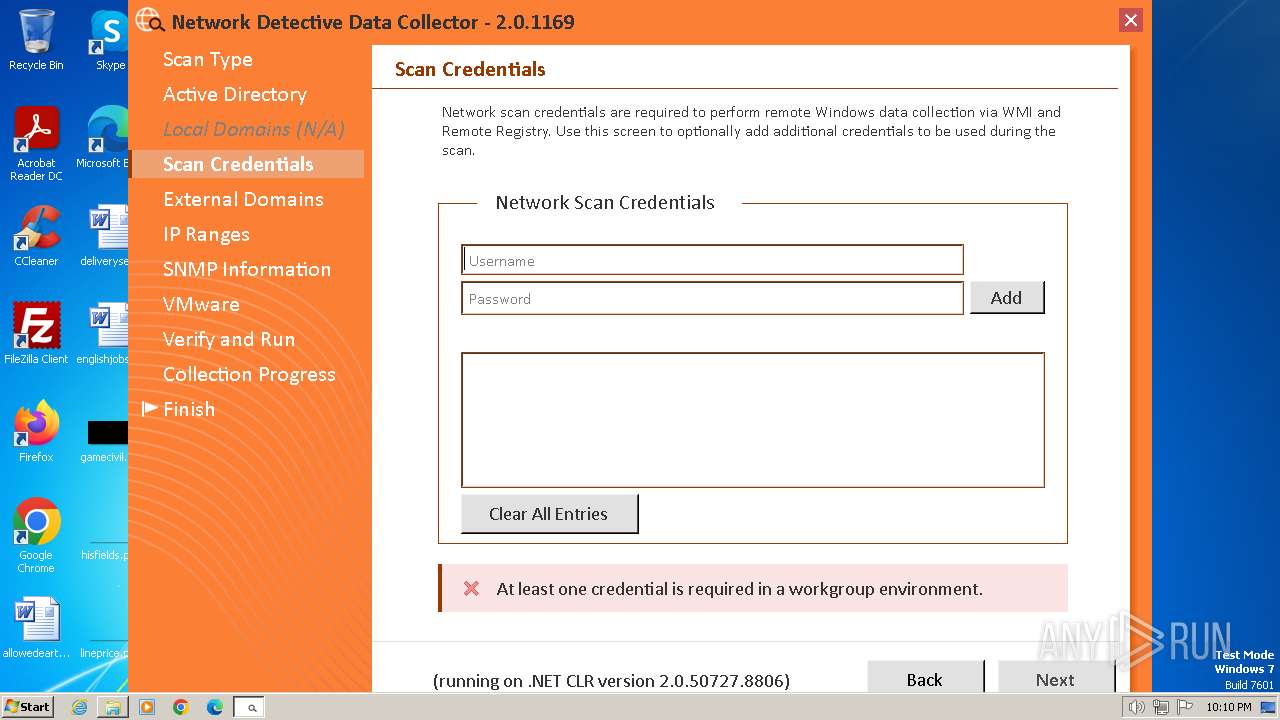Launch Firefox from the desktop
The height and width of the screenshot is (720, 1280).
coord(36,431)
